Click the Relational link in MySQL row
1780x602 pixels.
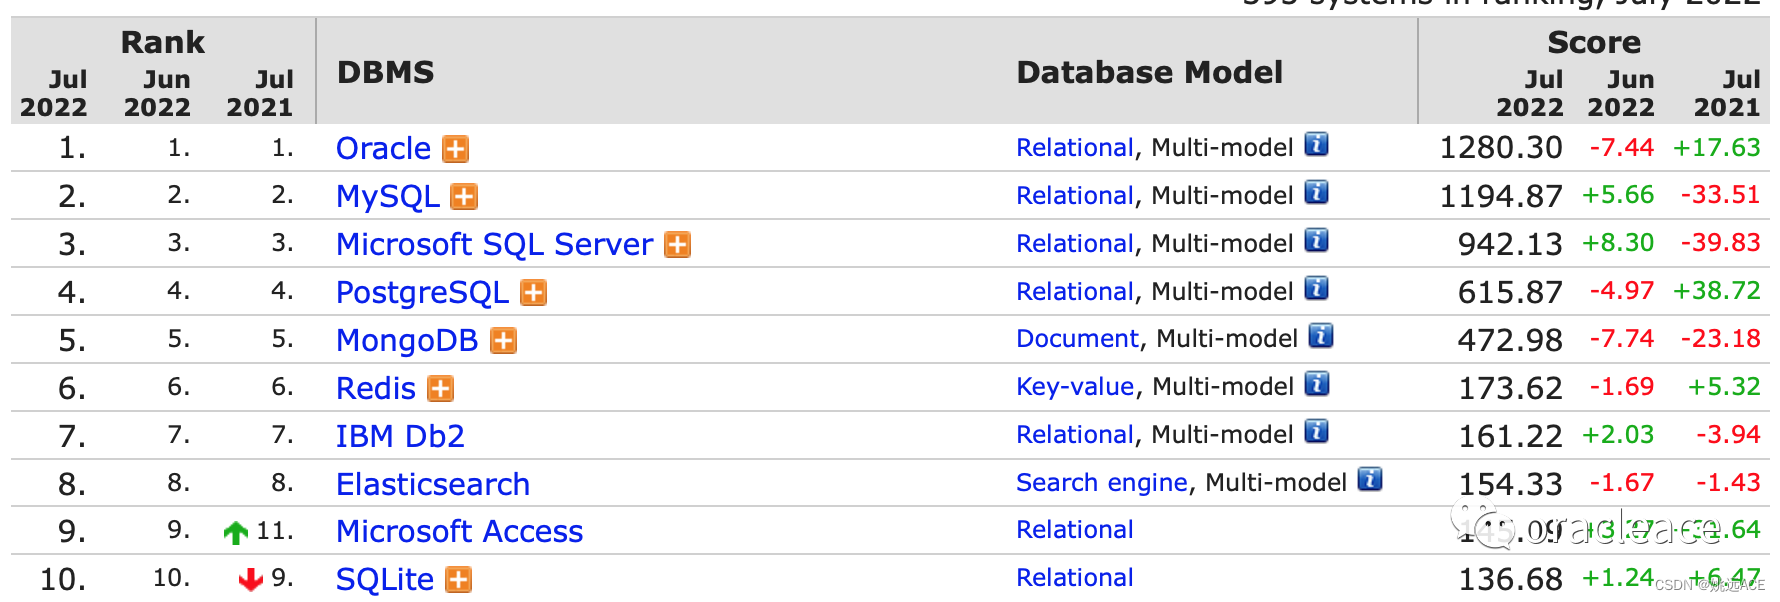click(1075, 196)
